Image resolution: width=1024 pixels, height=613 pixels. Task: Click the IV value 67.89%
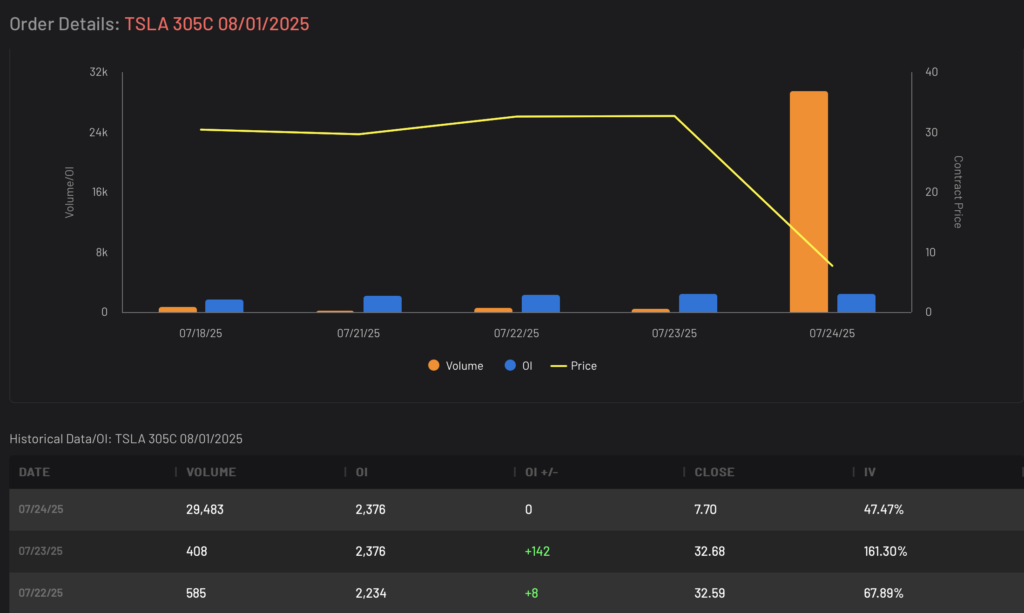click(x=884, y=593)
